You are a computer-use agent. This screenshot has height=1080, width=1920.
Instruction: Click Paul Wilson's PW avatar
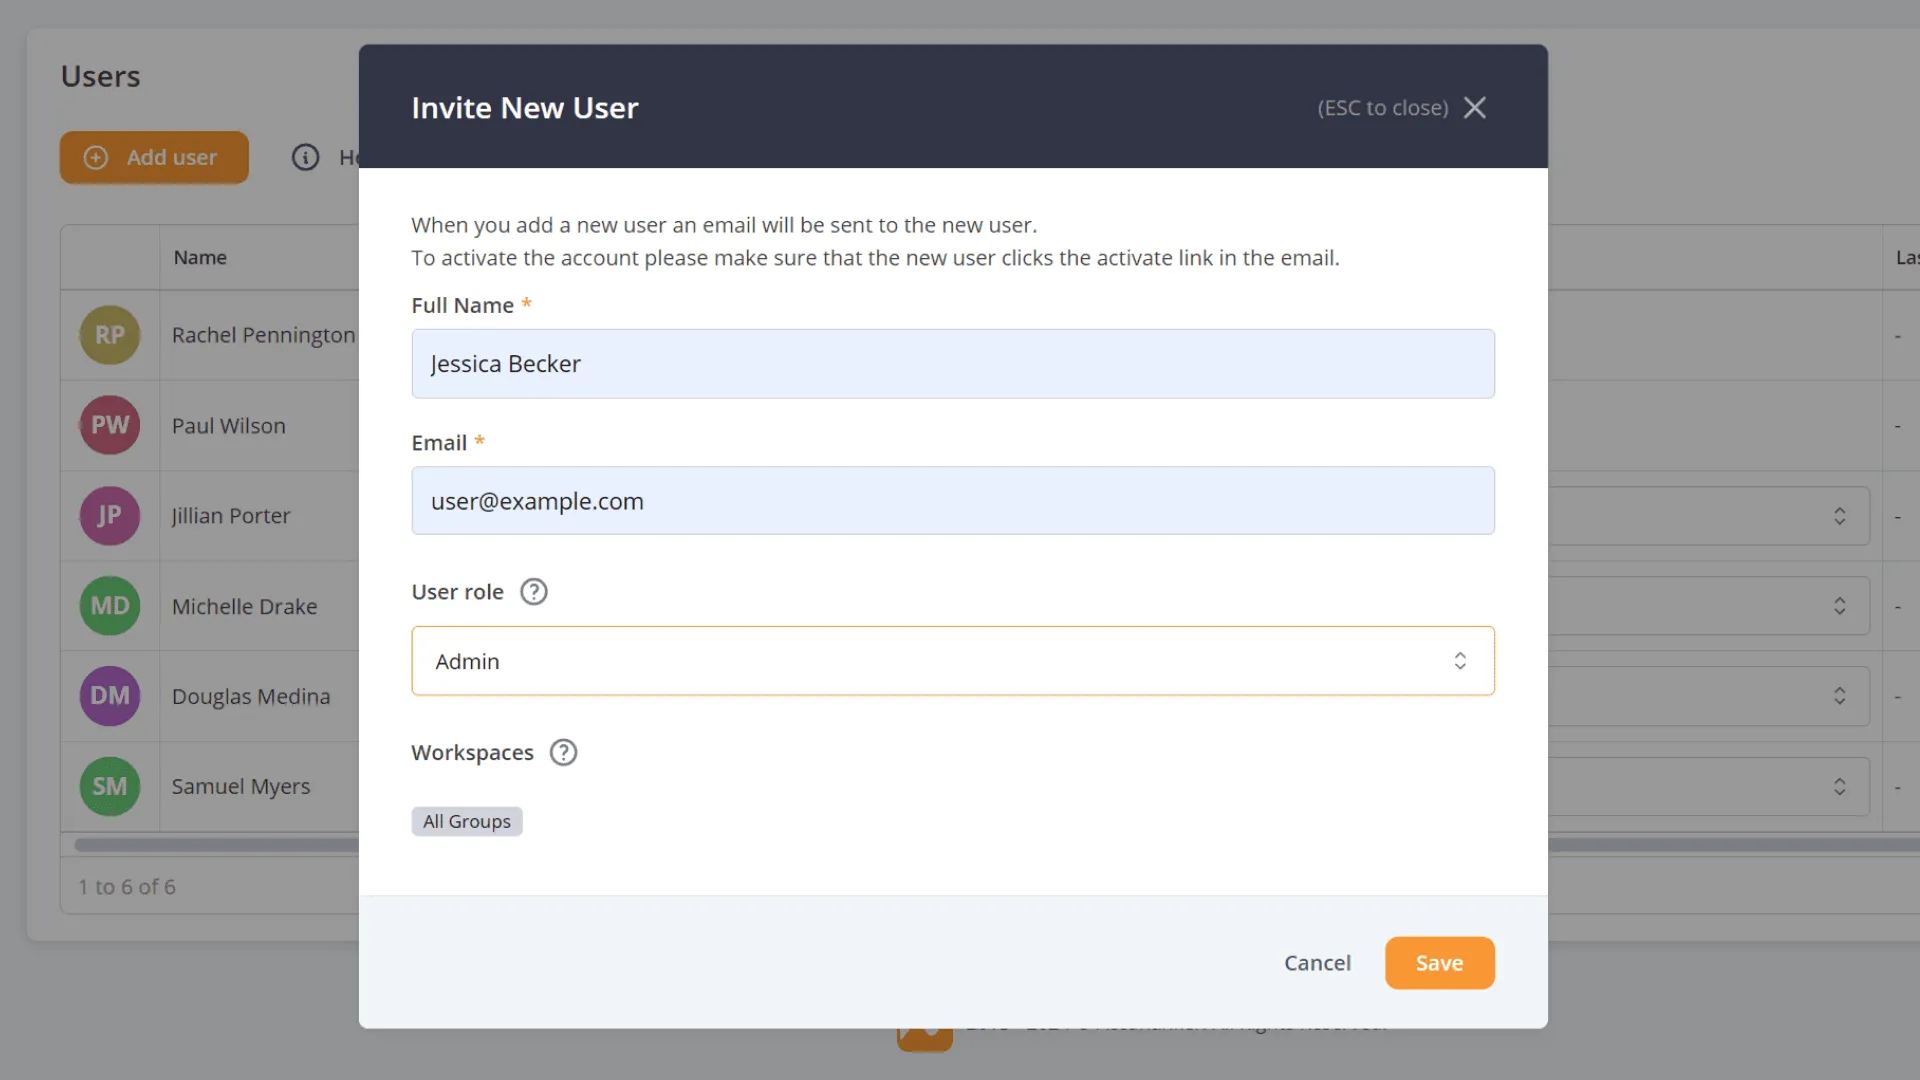(x=109, y=425)
